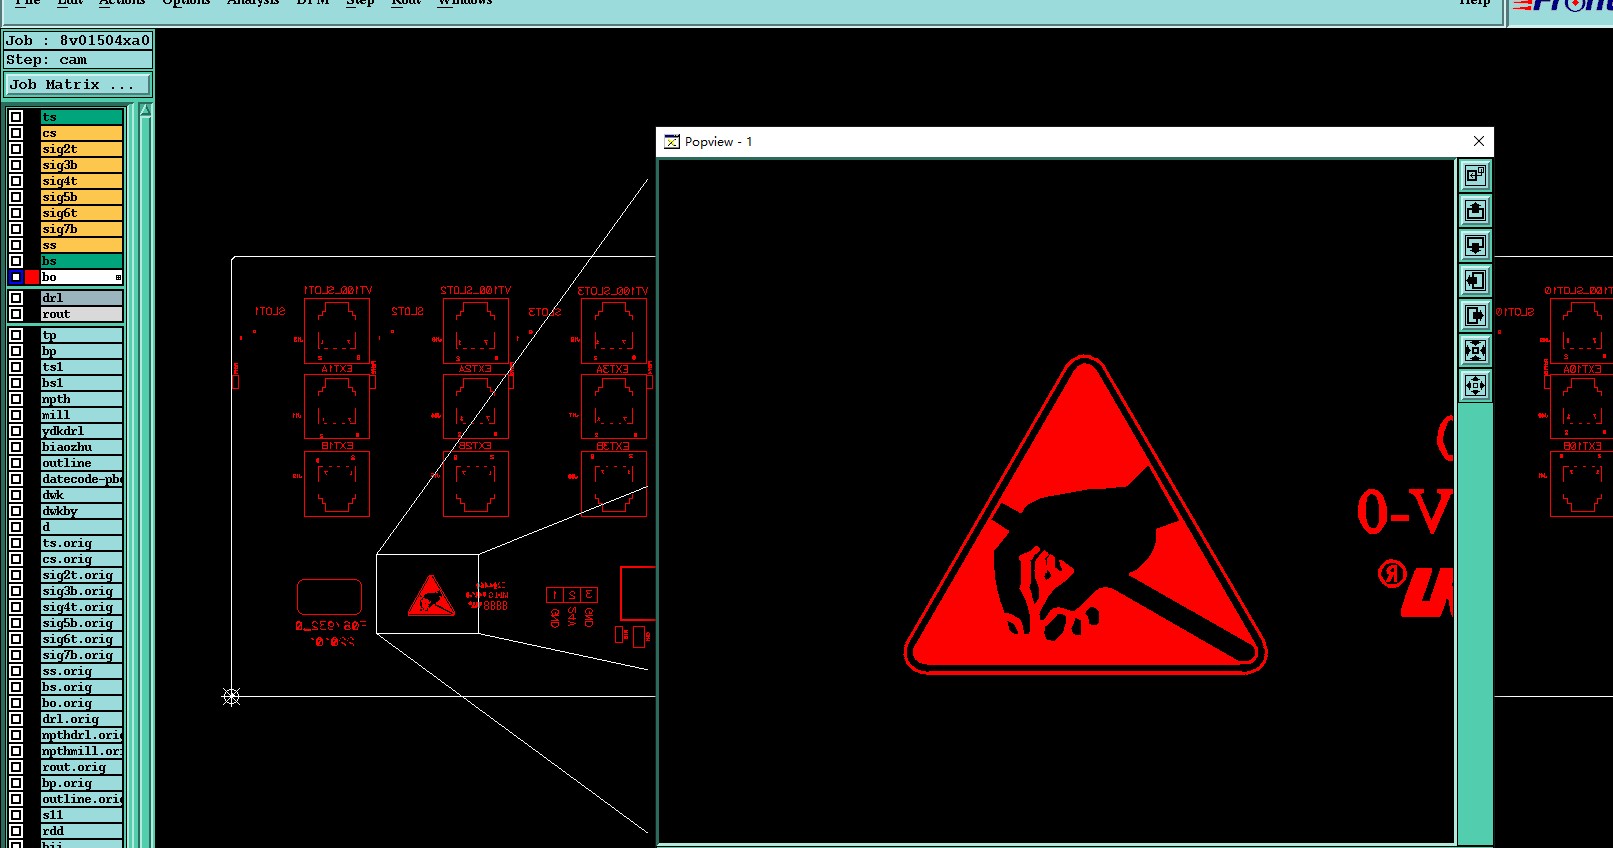Toggle the sig2t layer checkbox
Image resolution: width=1613 pixels, height=848 pixels.
coord(16,149)
